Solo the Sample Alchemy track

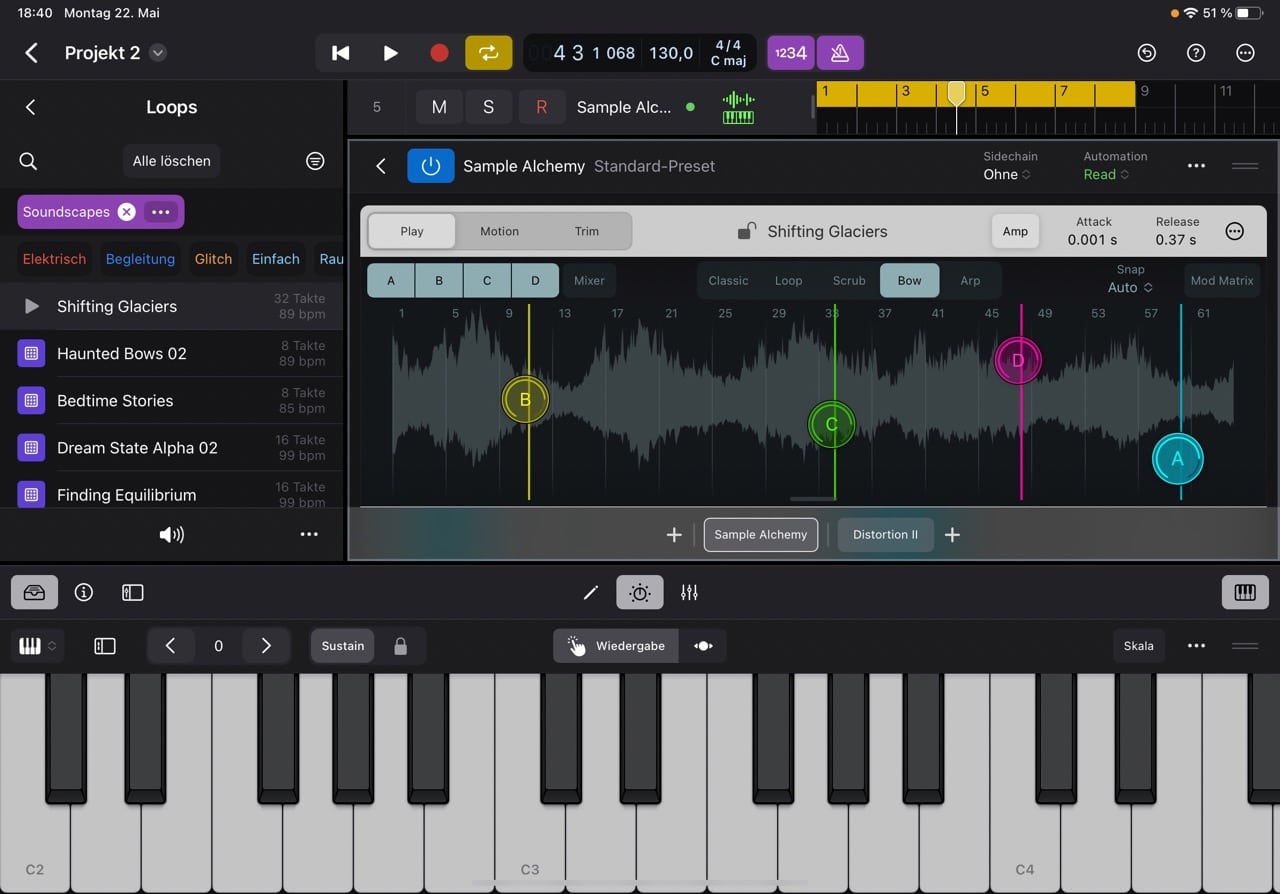488,107
